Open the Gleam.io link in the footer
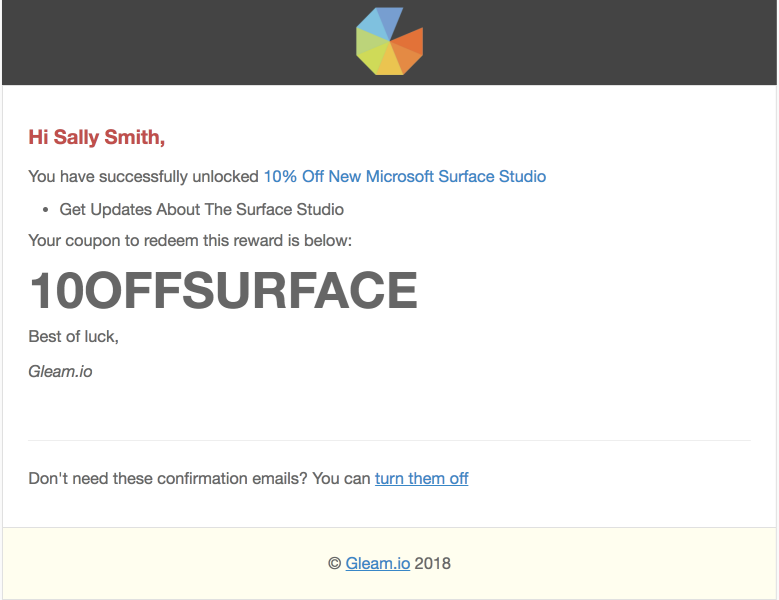Screen dimensions: 779x600 pyautogui.click(x=378, y=563)
